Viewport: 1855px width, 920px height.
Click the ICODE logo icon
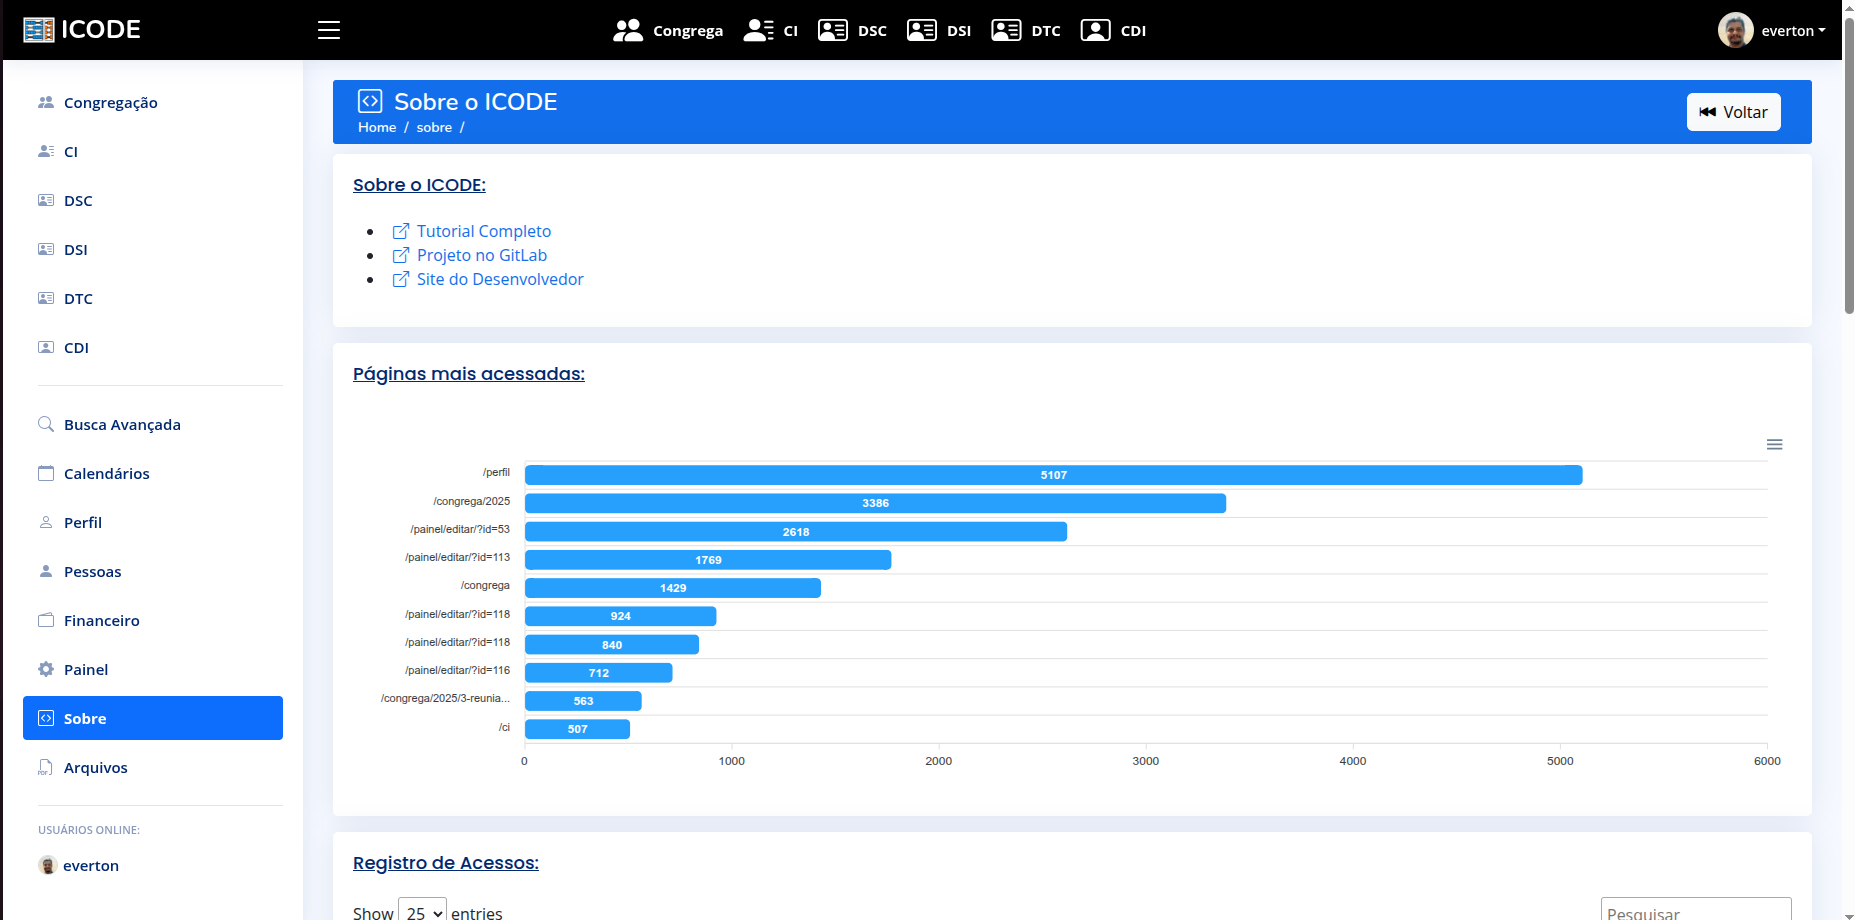tap(39, 30)
